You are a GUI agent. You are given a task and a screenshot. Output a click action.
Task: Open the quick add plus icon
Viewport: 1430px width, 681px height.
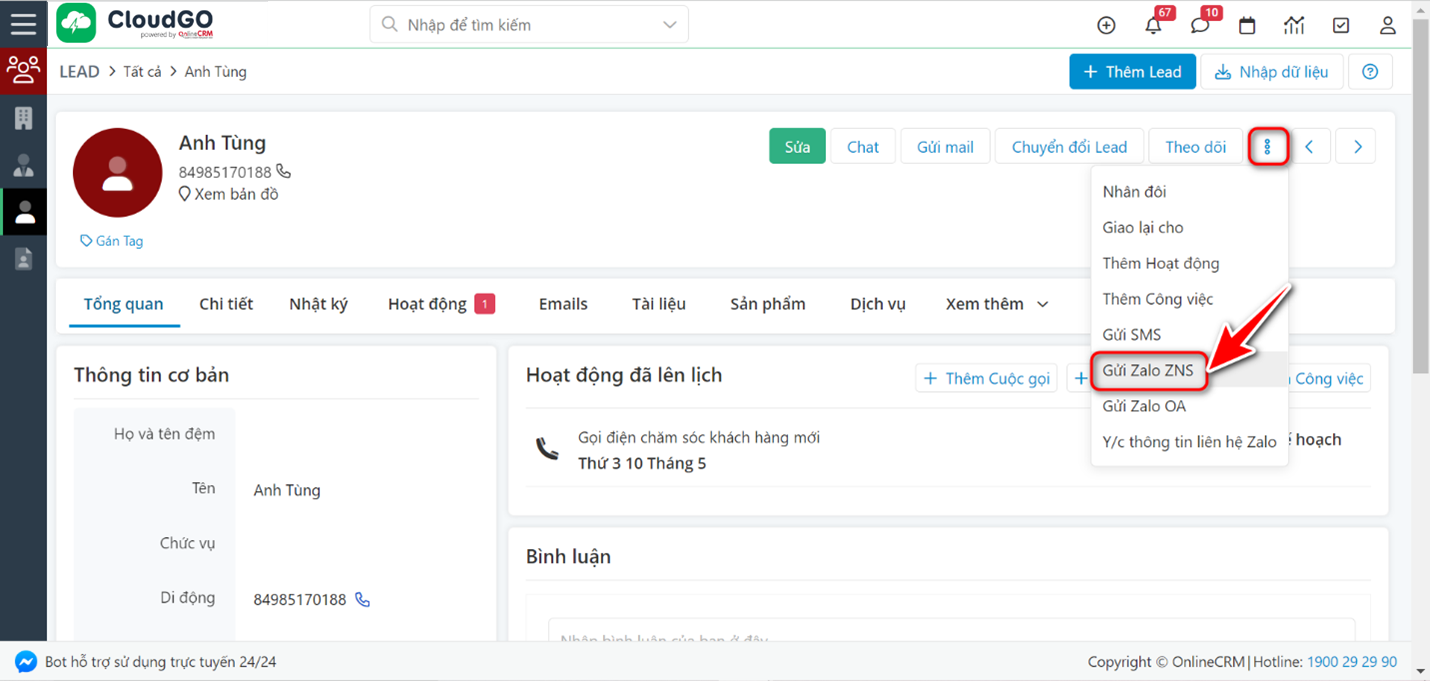[x=1106, y=25]
